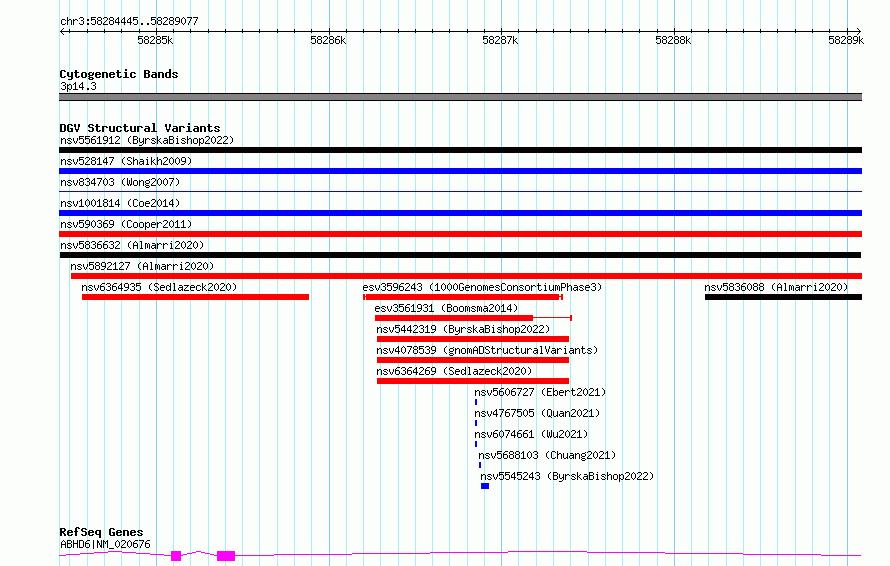Click the red bar under nsv6364269
This screenshot has height=566, width=890.
473,381
